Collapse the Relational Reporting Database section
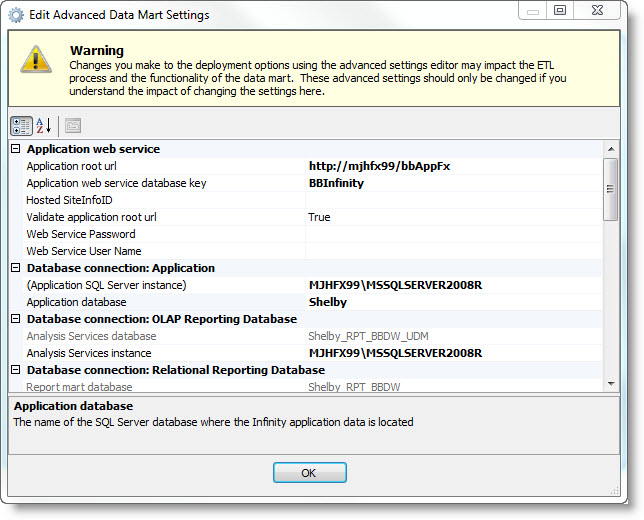Image resolution: width=644 pixels, height=520 pixels. pyautogui.click(x=16, y=370)
